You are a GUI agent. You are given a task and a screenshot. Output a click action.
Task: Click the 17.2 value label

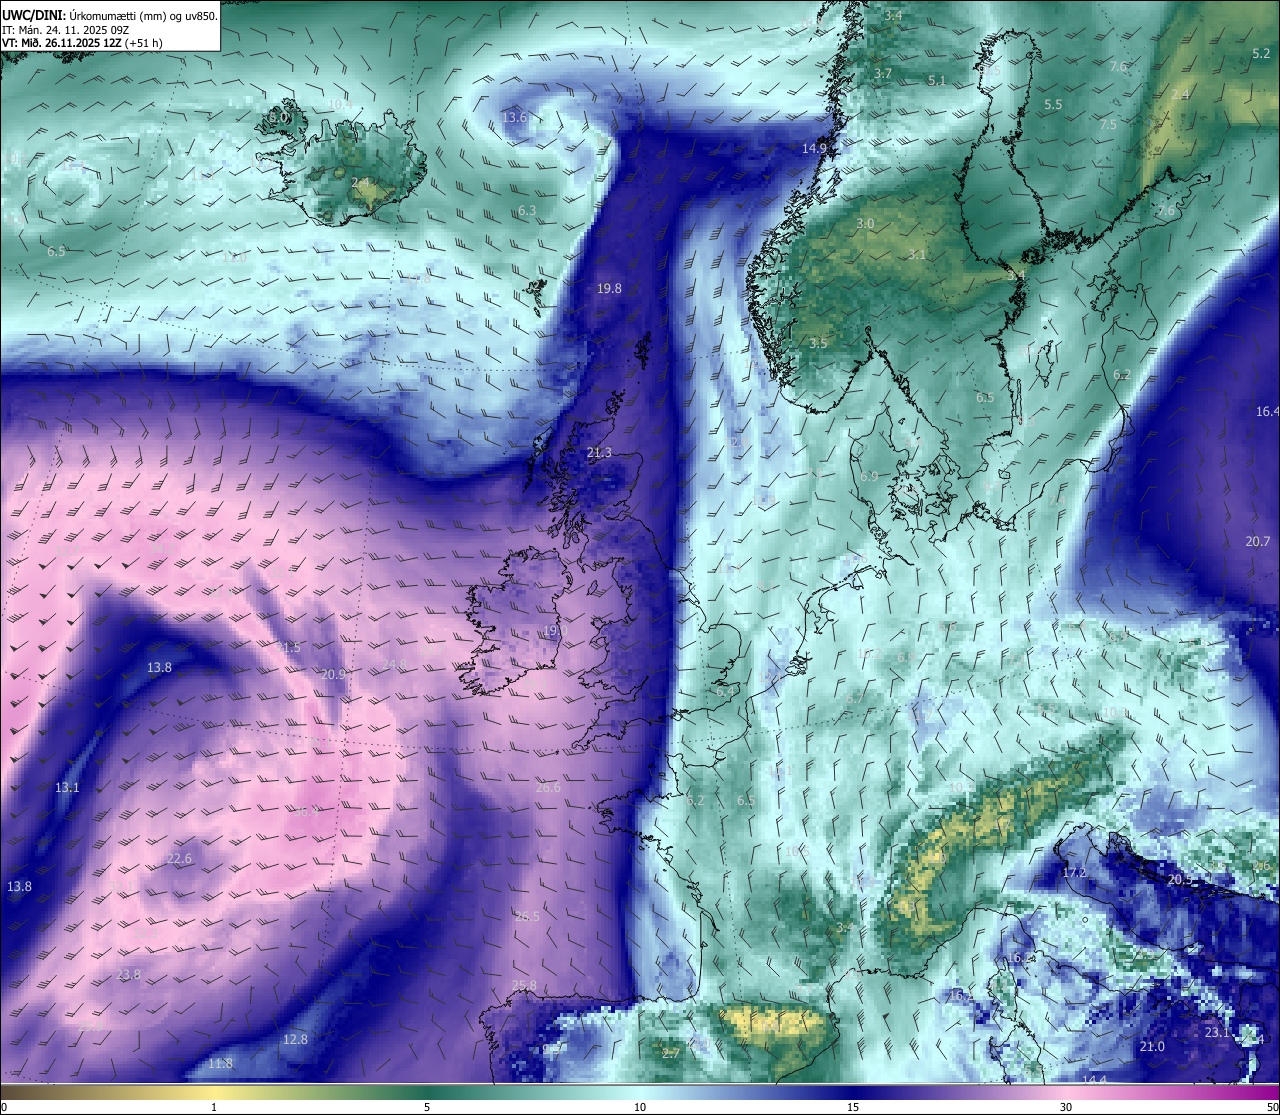1074,872
